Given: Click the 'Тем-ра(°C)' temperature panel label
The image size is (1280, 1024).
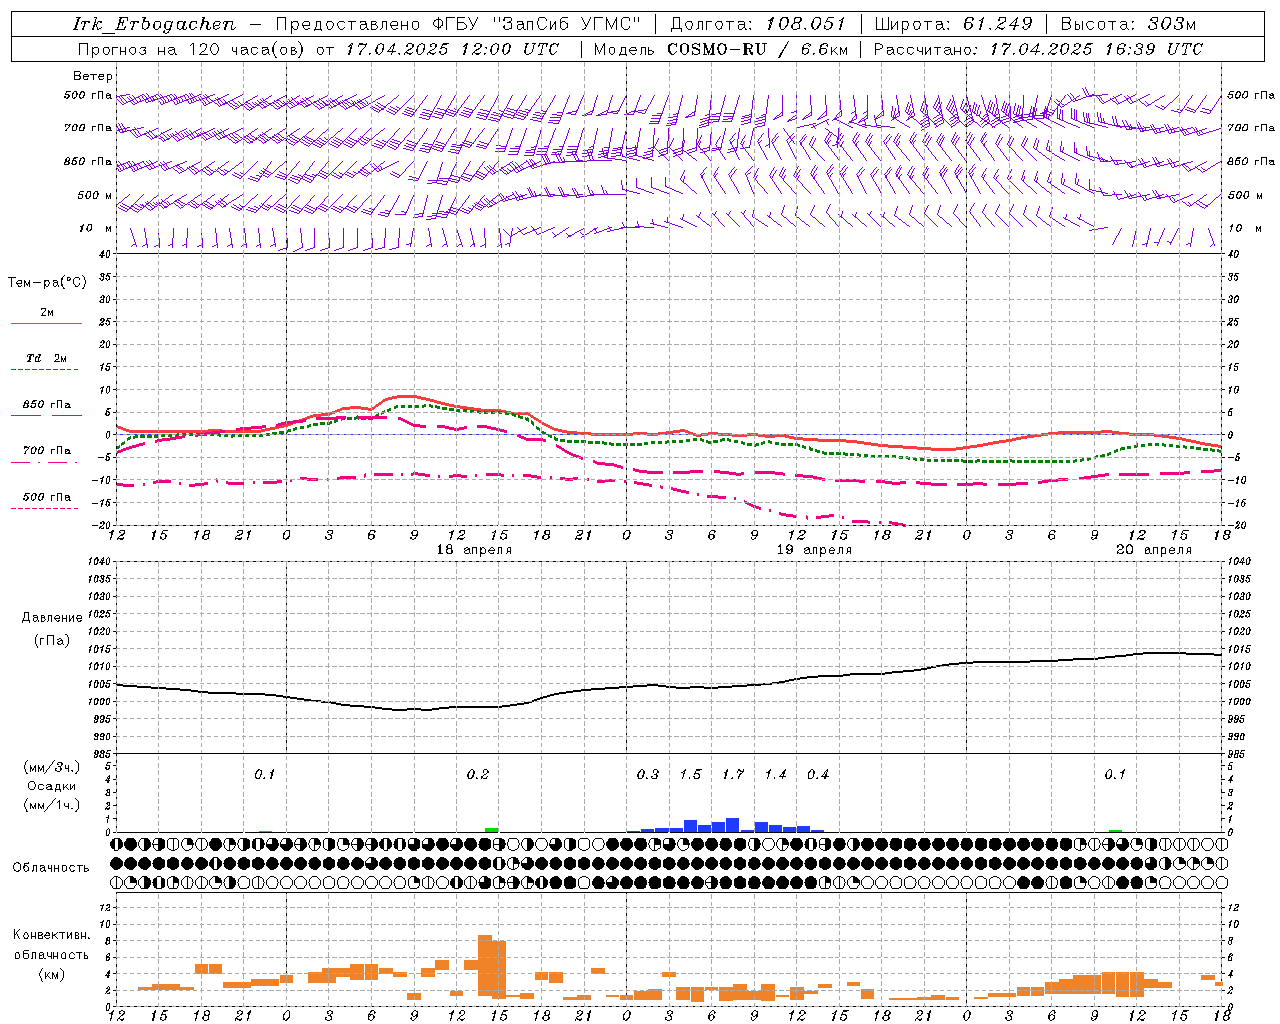Looking at the screenshot, I should point(47,283).
